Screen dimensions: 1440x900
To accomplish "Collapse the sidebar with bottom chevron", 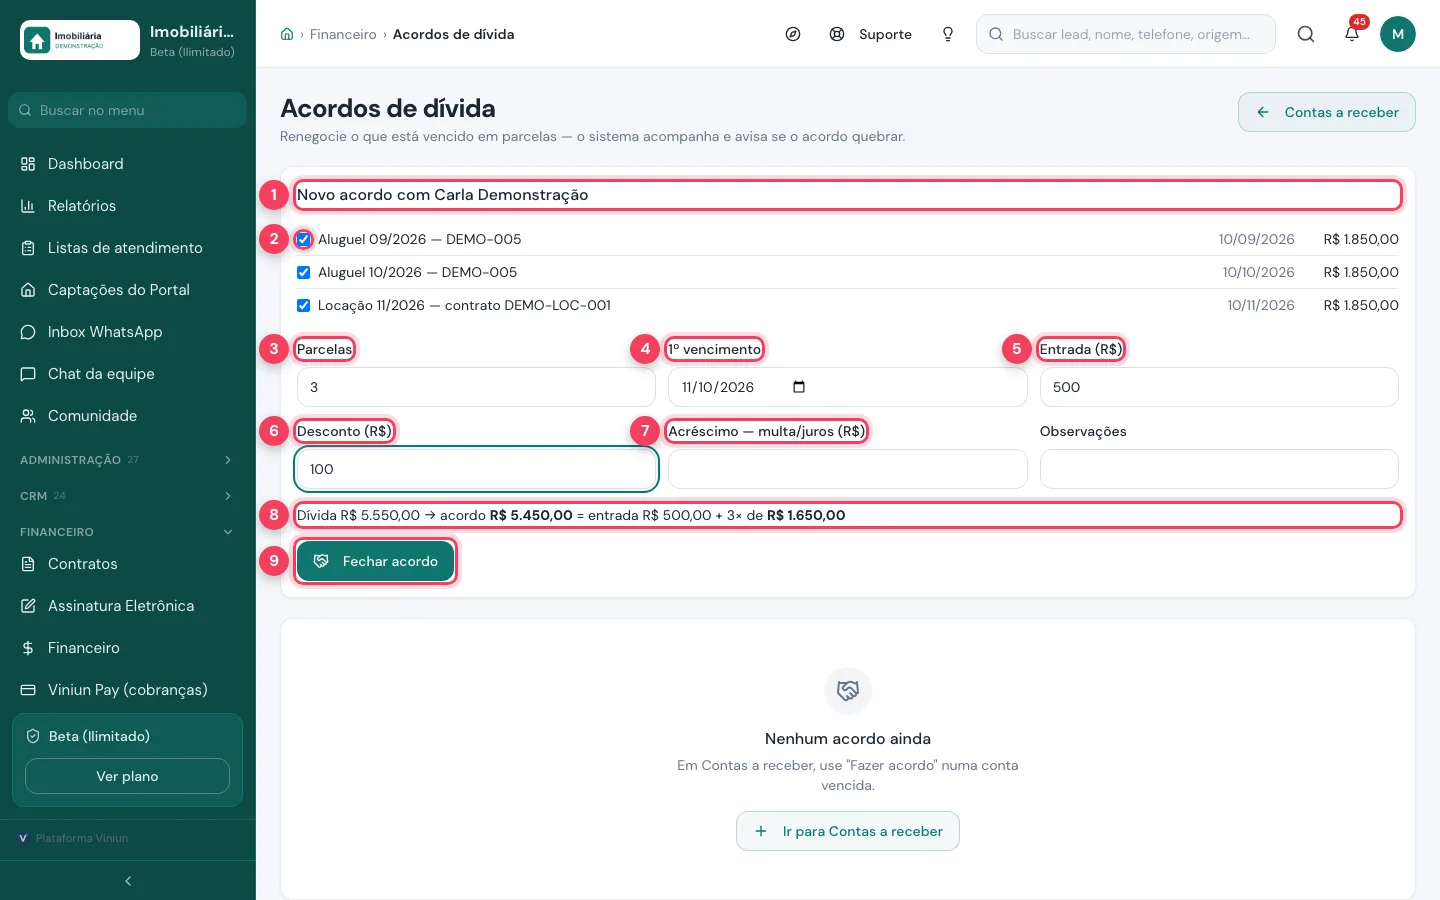I will coord(128,881).
